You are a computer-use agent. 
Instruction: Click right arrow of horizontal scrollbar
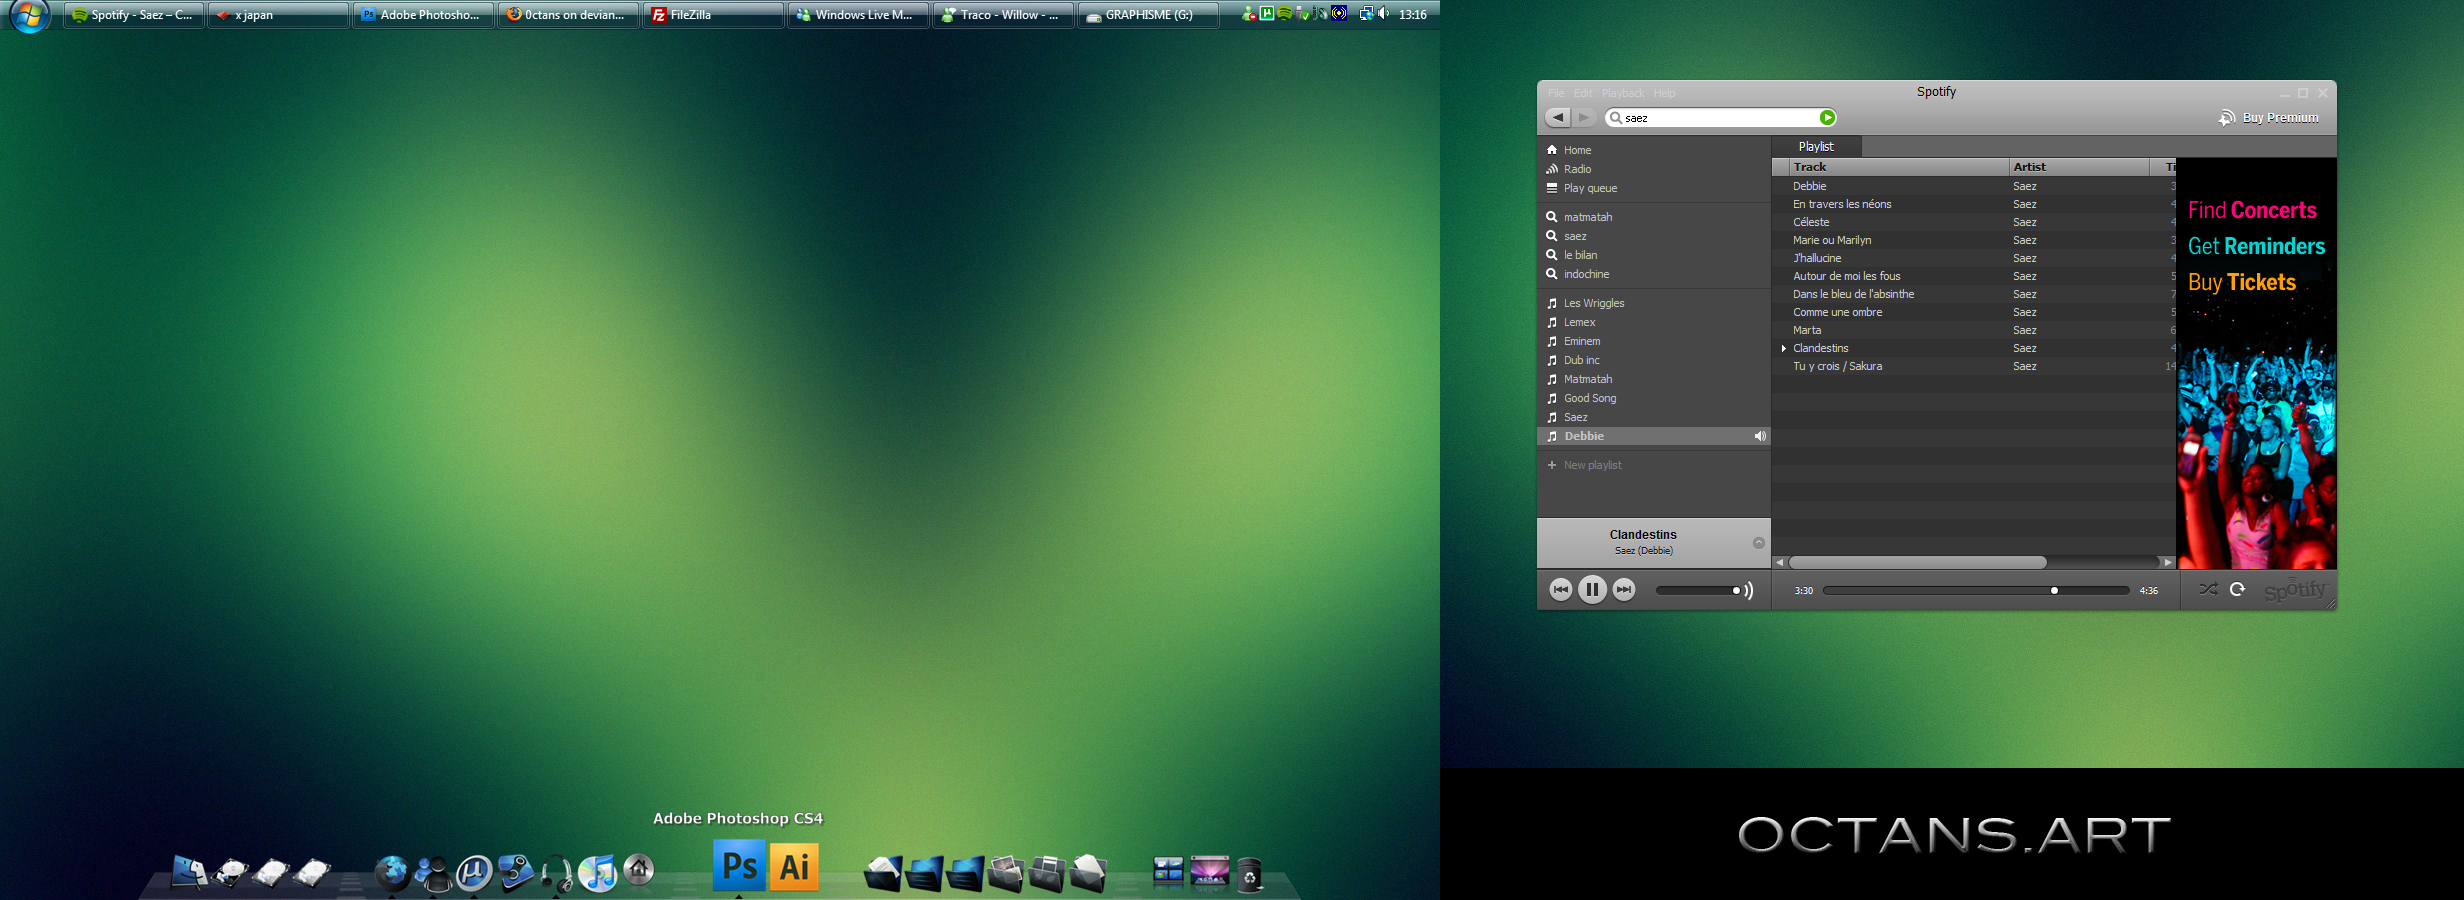[x=2167, y=562]
